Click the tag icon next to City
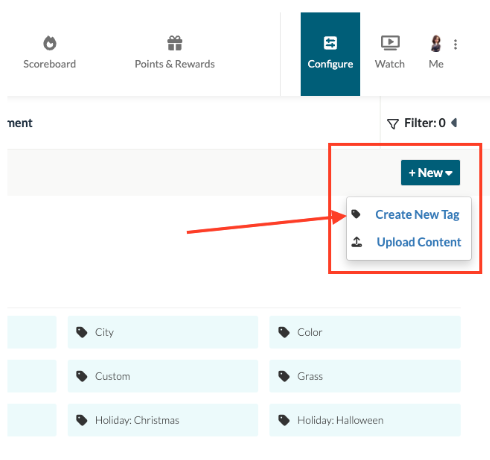Screen dimensions: 490x460 click(x=82, y=332)
